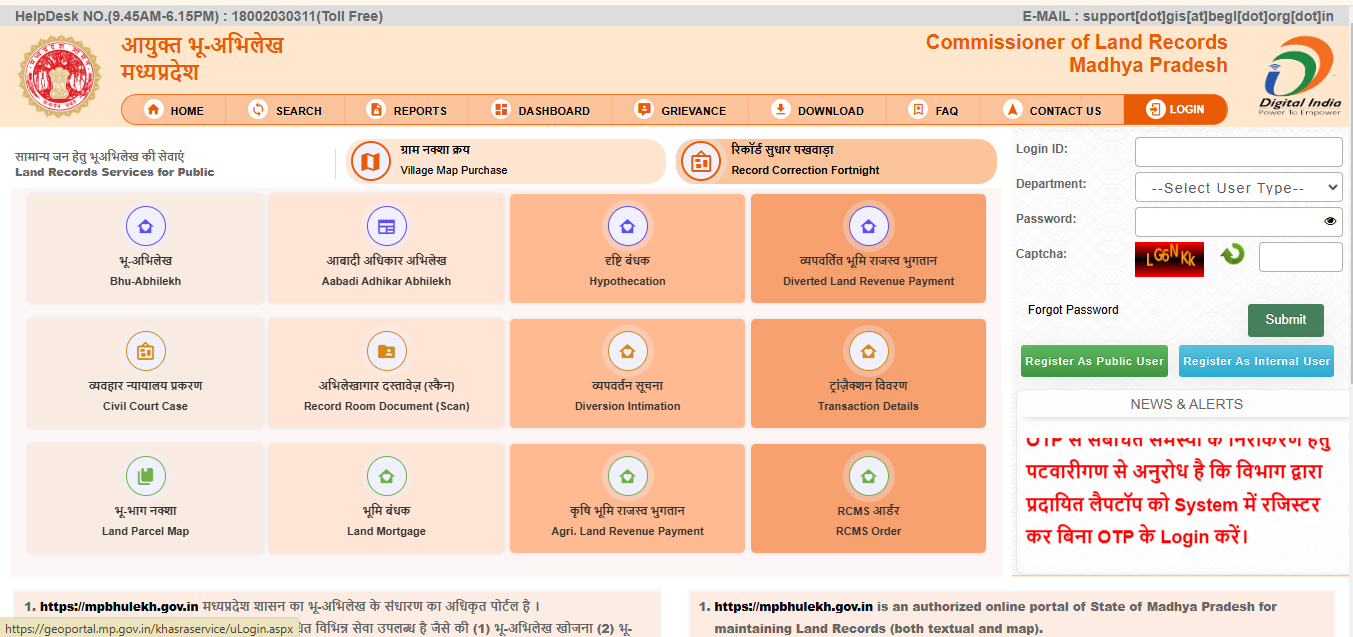
Task: Refresh the captcha image
Action: [x=1233, y=255]
